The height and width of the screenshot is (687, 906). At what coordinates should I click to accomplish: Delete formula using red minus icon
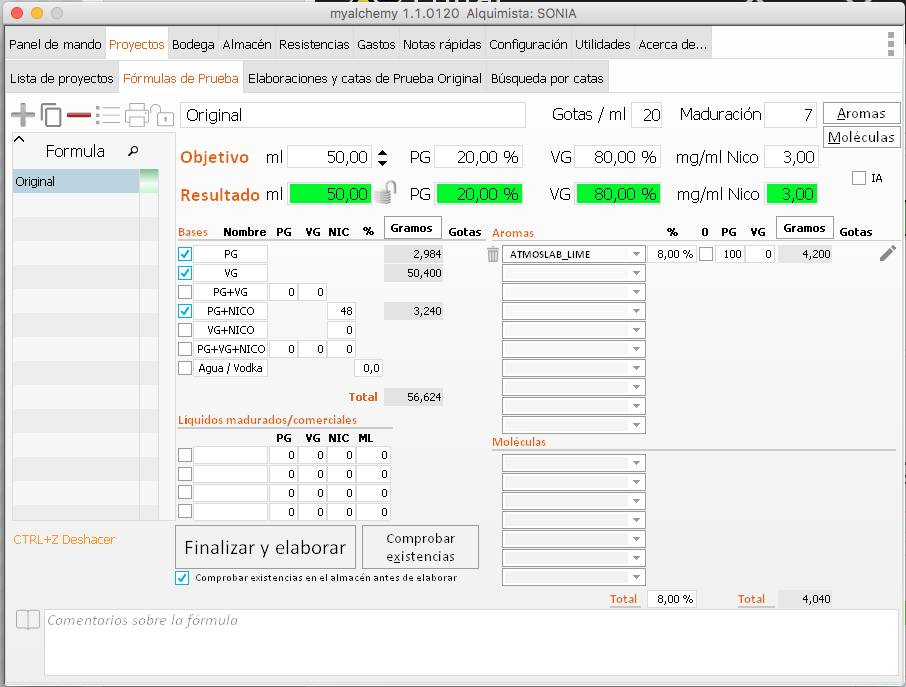click(79, 115)
